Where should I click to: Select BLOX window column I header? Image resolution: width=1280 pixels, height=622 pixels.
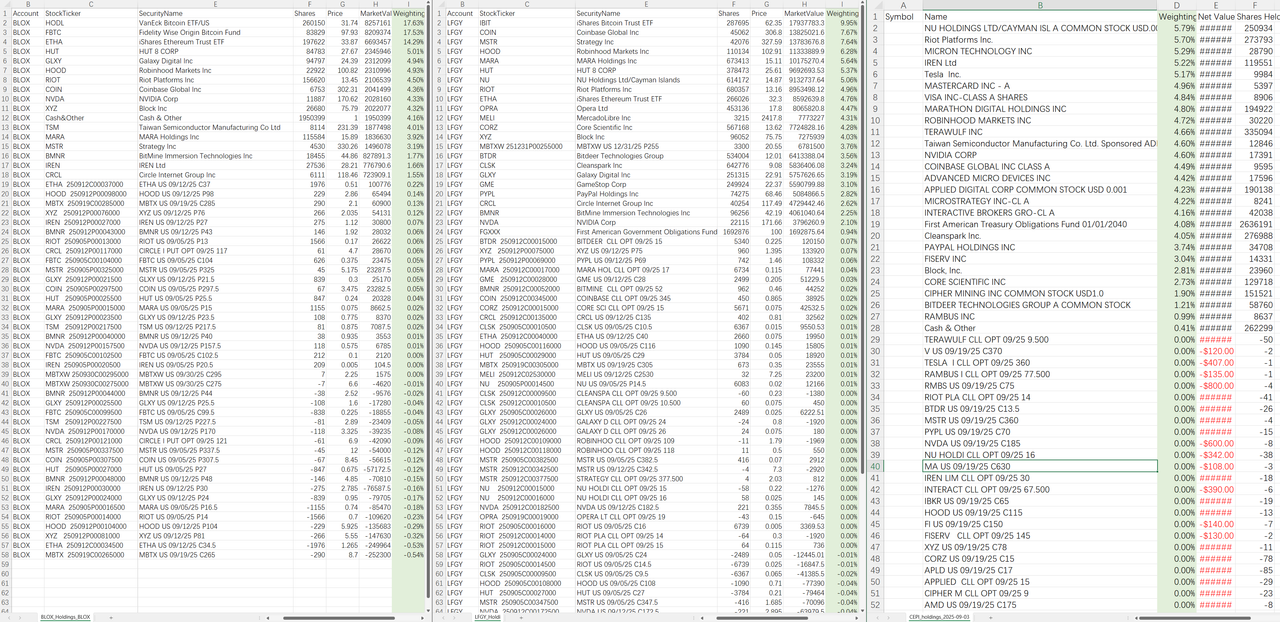411,4
